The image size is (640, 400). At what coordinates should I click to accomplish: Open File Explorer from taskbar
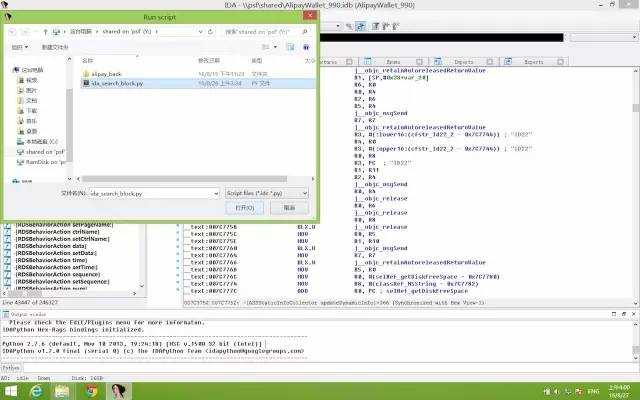point(62,391)
